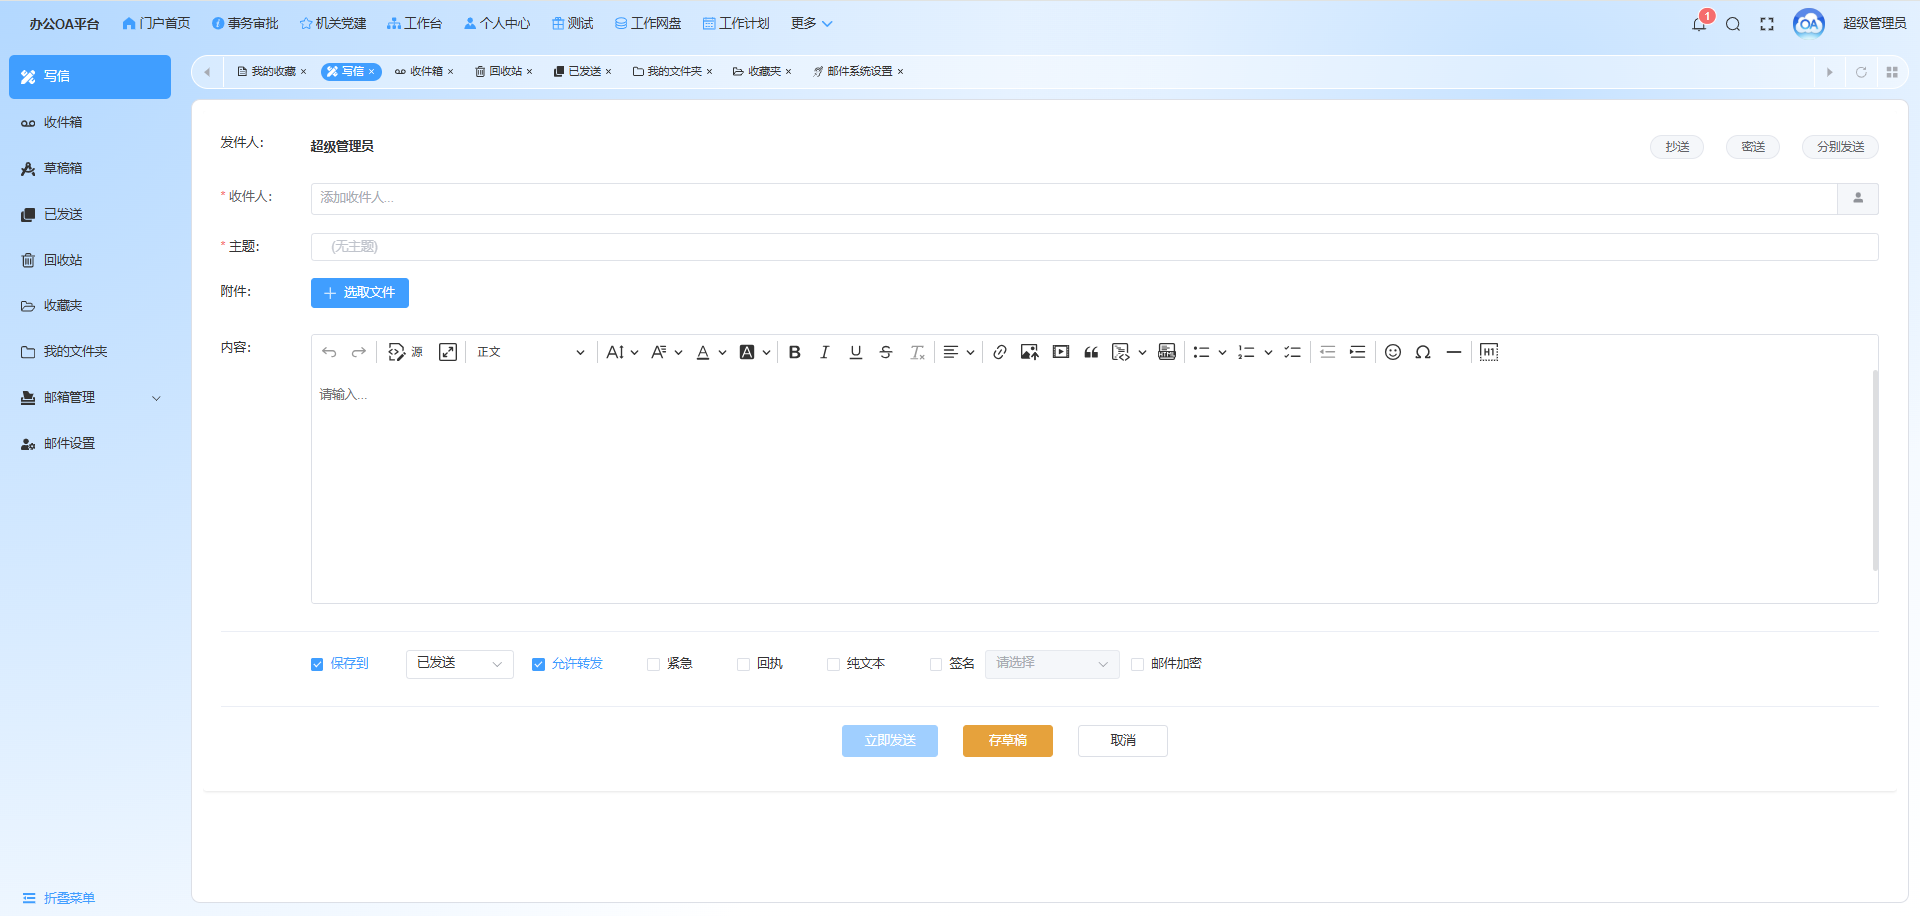
Task: Click the remove format icon
Action: point(917,352)
